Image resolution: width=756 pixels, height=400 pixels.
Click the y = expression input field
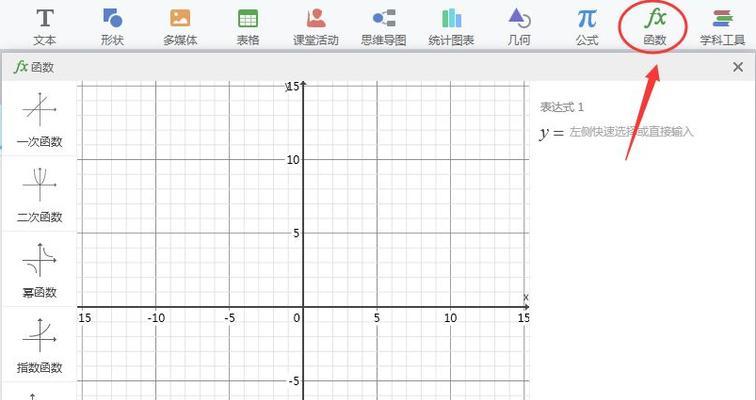(631, 132)
